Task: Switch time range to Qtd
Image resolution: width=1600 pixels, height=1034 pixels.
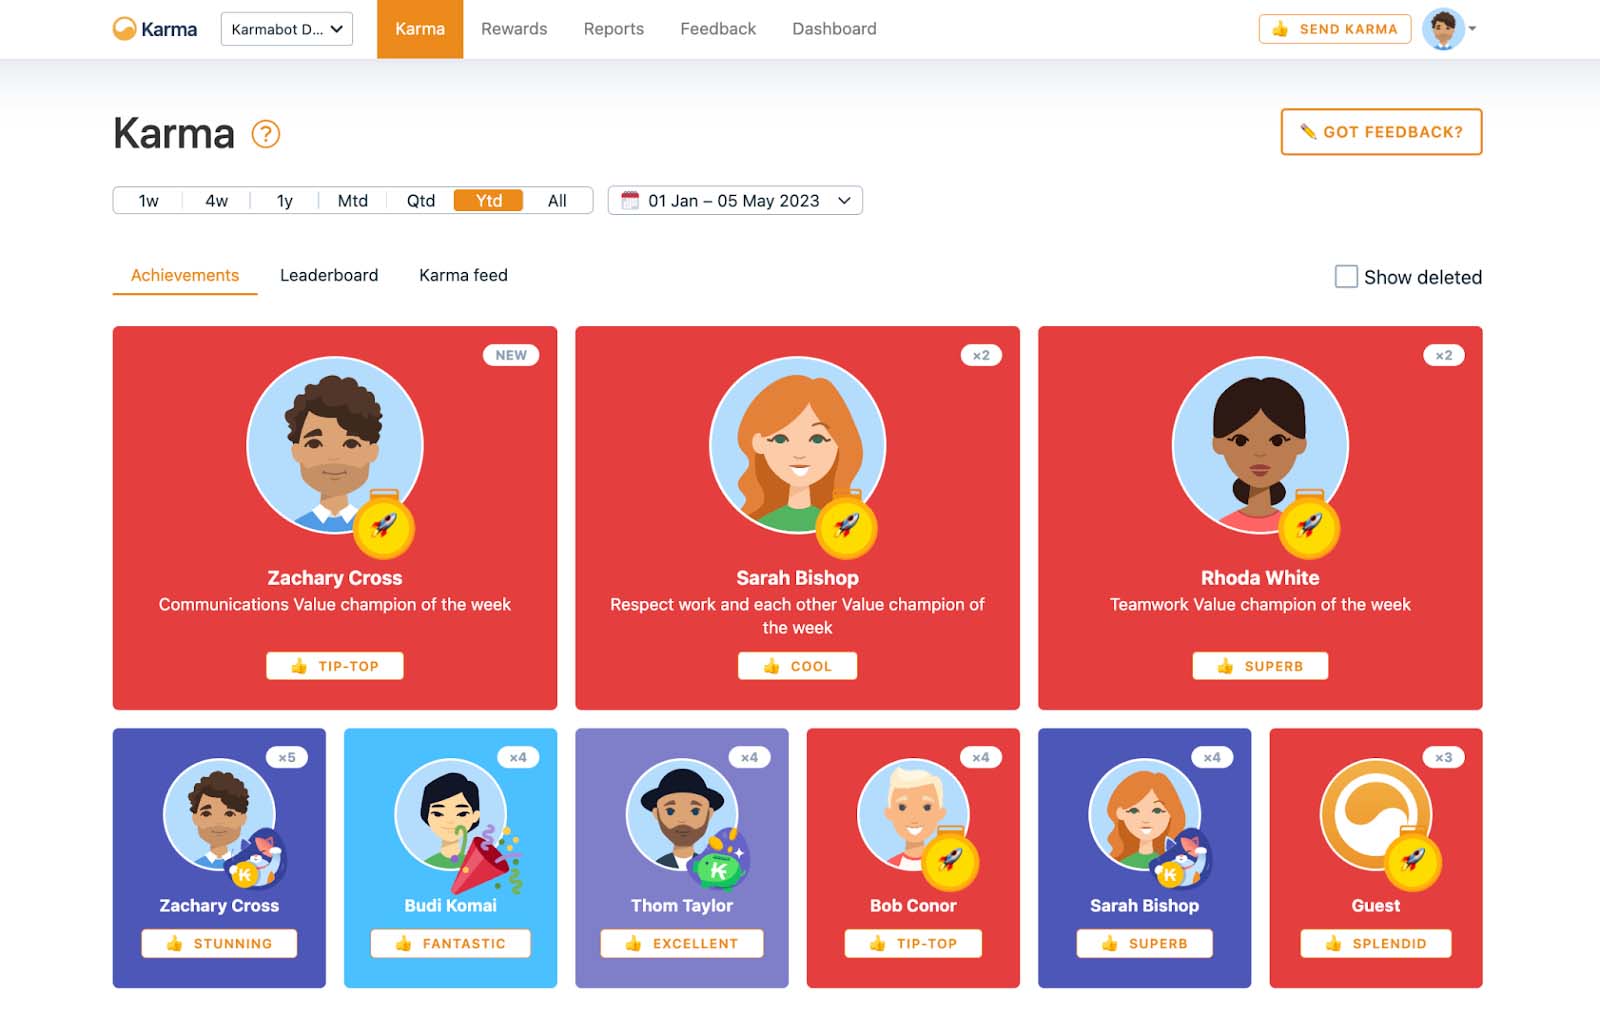Action: tap(420, 201)
